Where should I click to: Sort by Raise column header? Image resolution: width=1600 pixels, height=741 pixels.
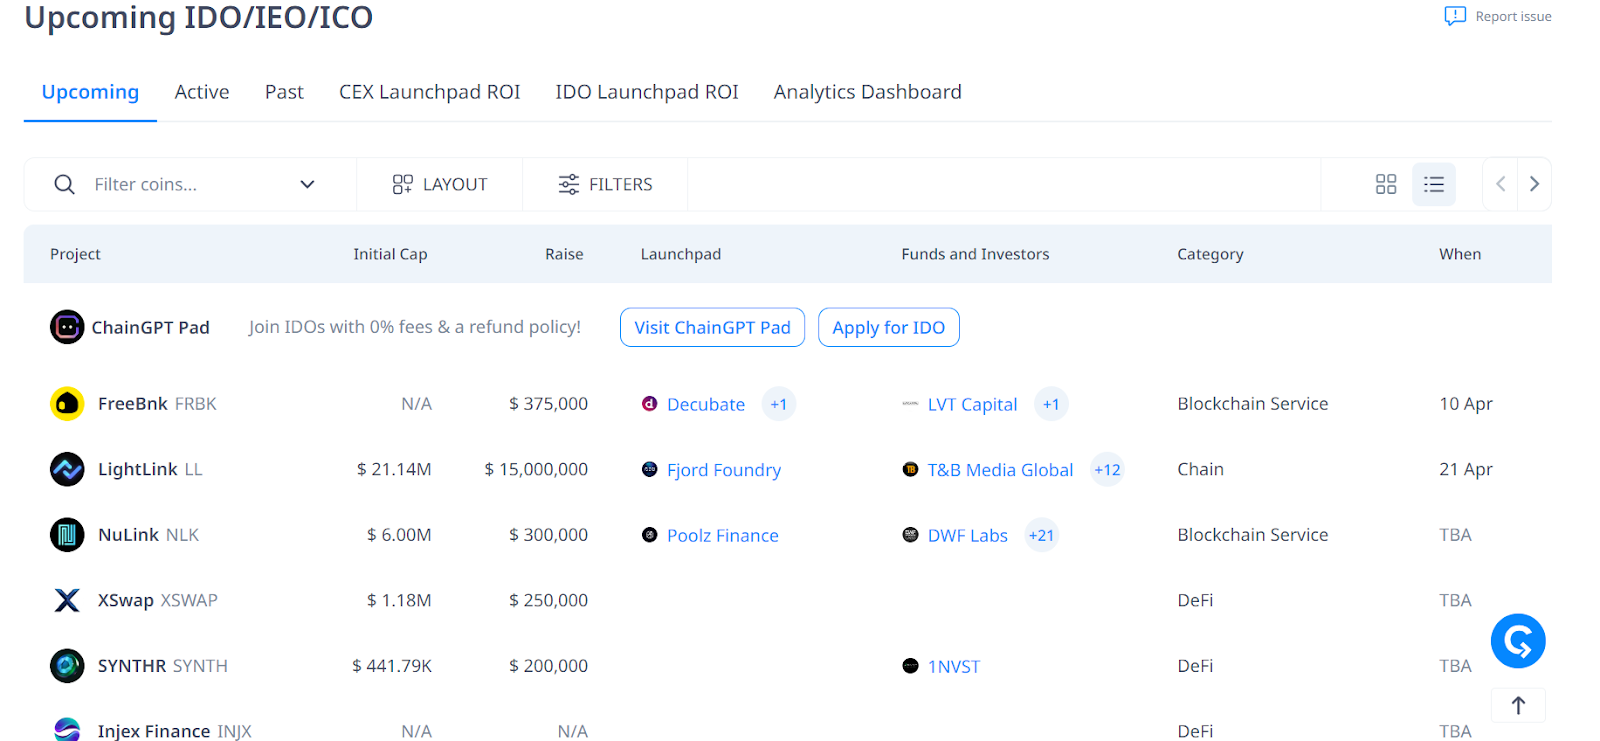click(564, 254)
